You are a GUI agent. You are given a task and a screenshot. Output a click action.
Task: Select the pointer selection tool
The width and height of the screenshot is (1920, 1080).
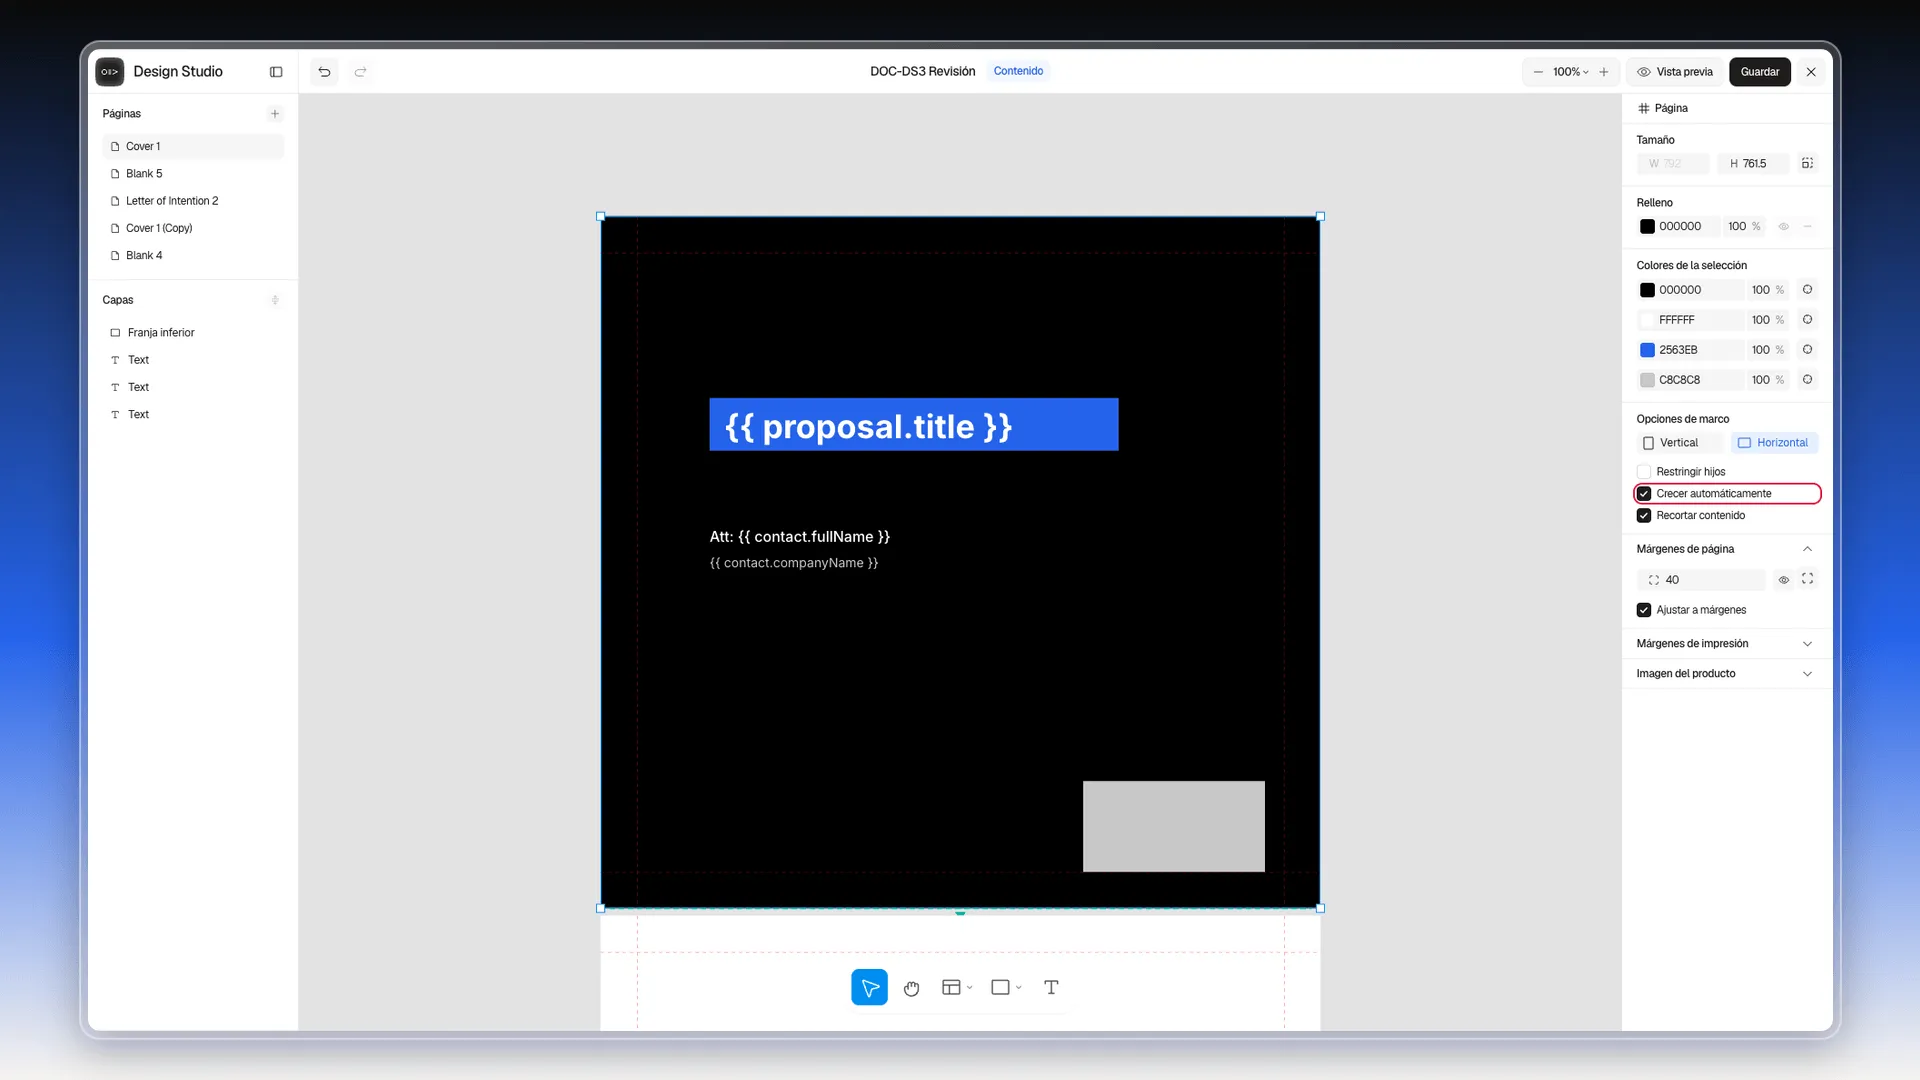click(869, 988)
